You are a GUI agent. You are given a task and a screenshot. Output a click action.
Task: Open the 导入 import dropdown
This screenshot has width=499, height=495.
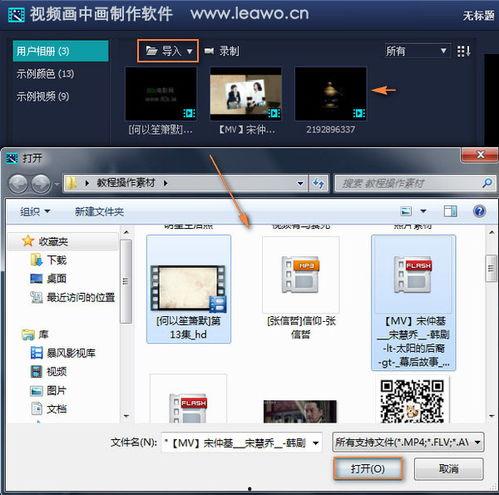[168, 51]
